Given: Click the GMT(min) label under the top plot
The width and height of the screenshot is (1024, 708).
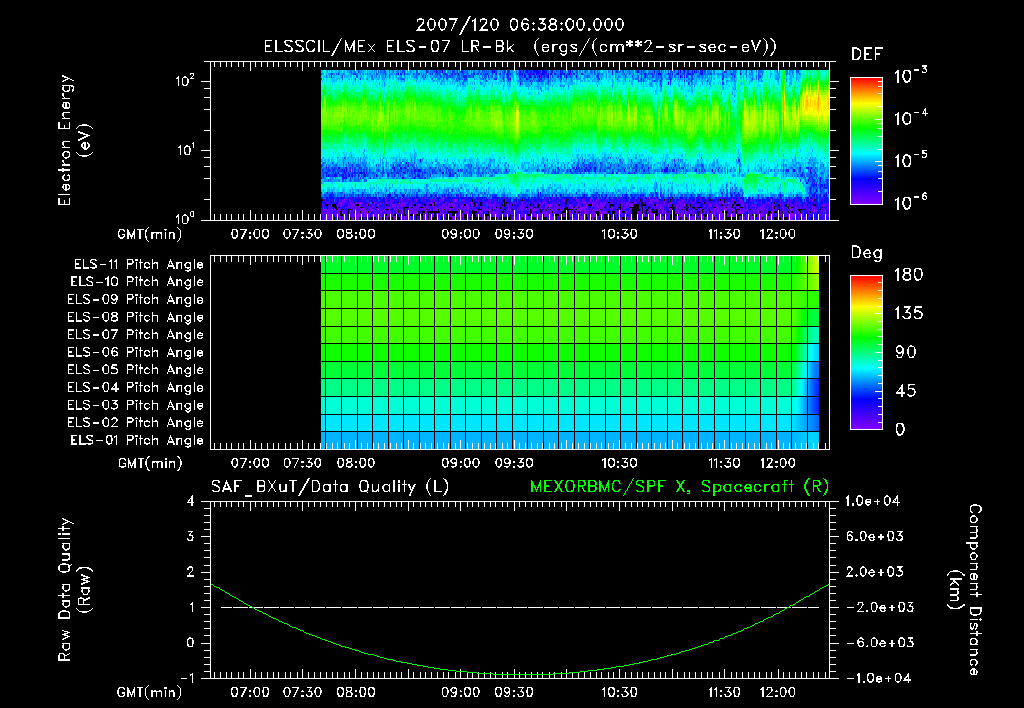Looking at the screenshot, I should pyautogui.click(x=150, y=234).
